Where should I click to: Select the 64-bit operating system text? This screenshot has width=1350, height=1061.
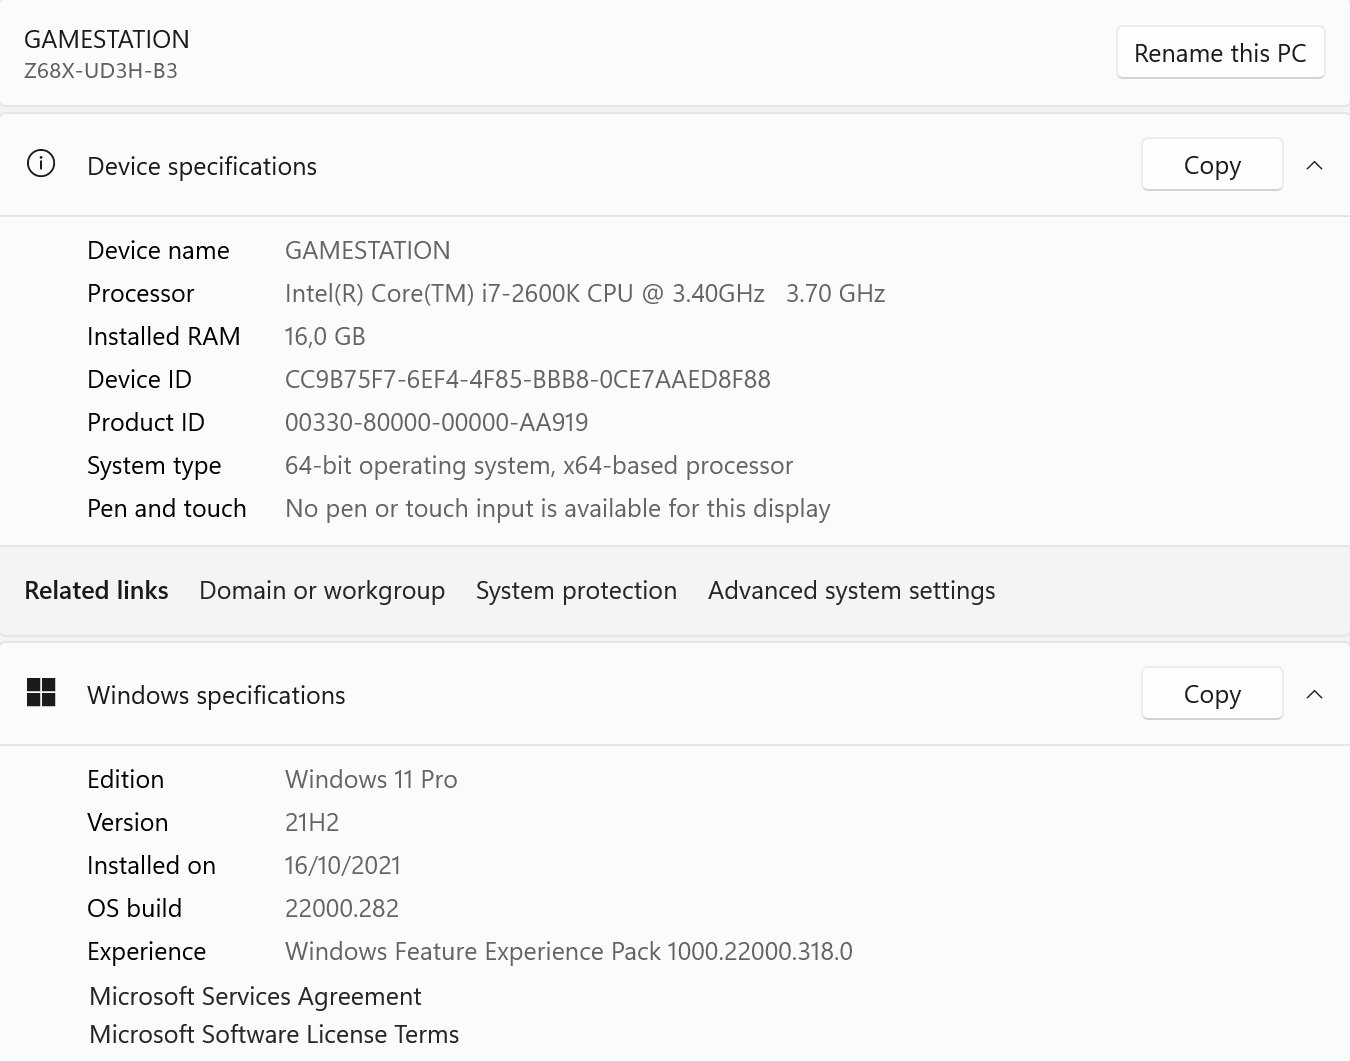pyautogui.click(x=539, y=466)
